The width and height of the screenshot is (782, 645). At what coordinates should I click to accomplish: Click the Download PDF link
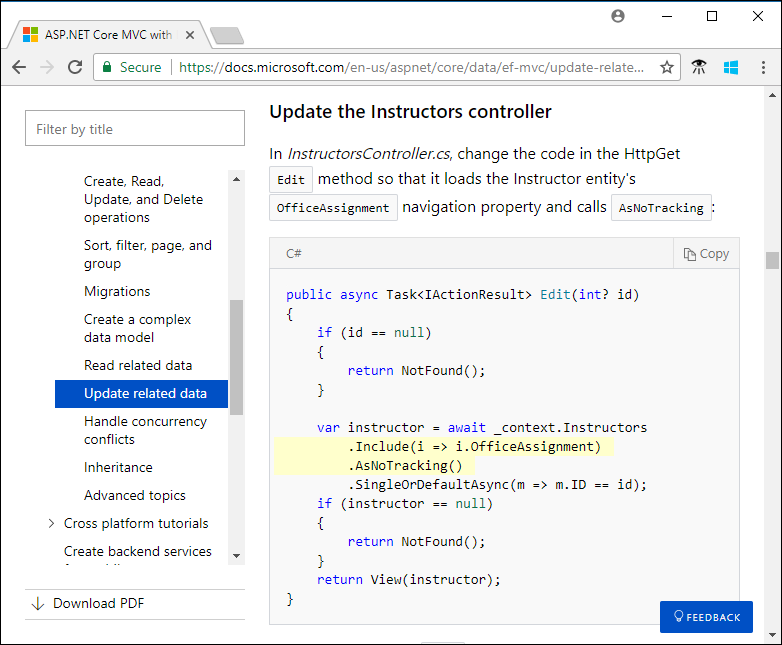[98, 603]
